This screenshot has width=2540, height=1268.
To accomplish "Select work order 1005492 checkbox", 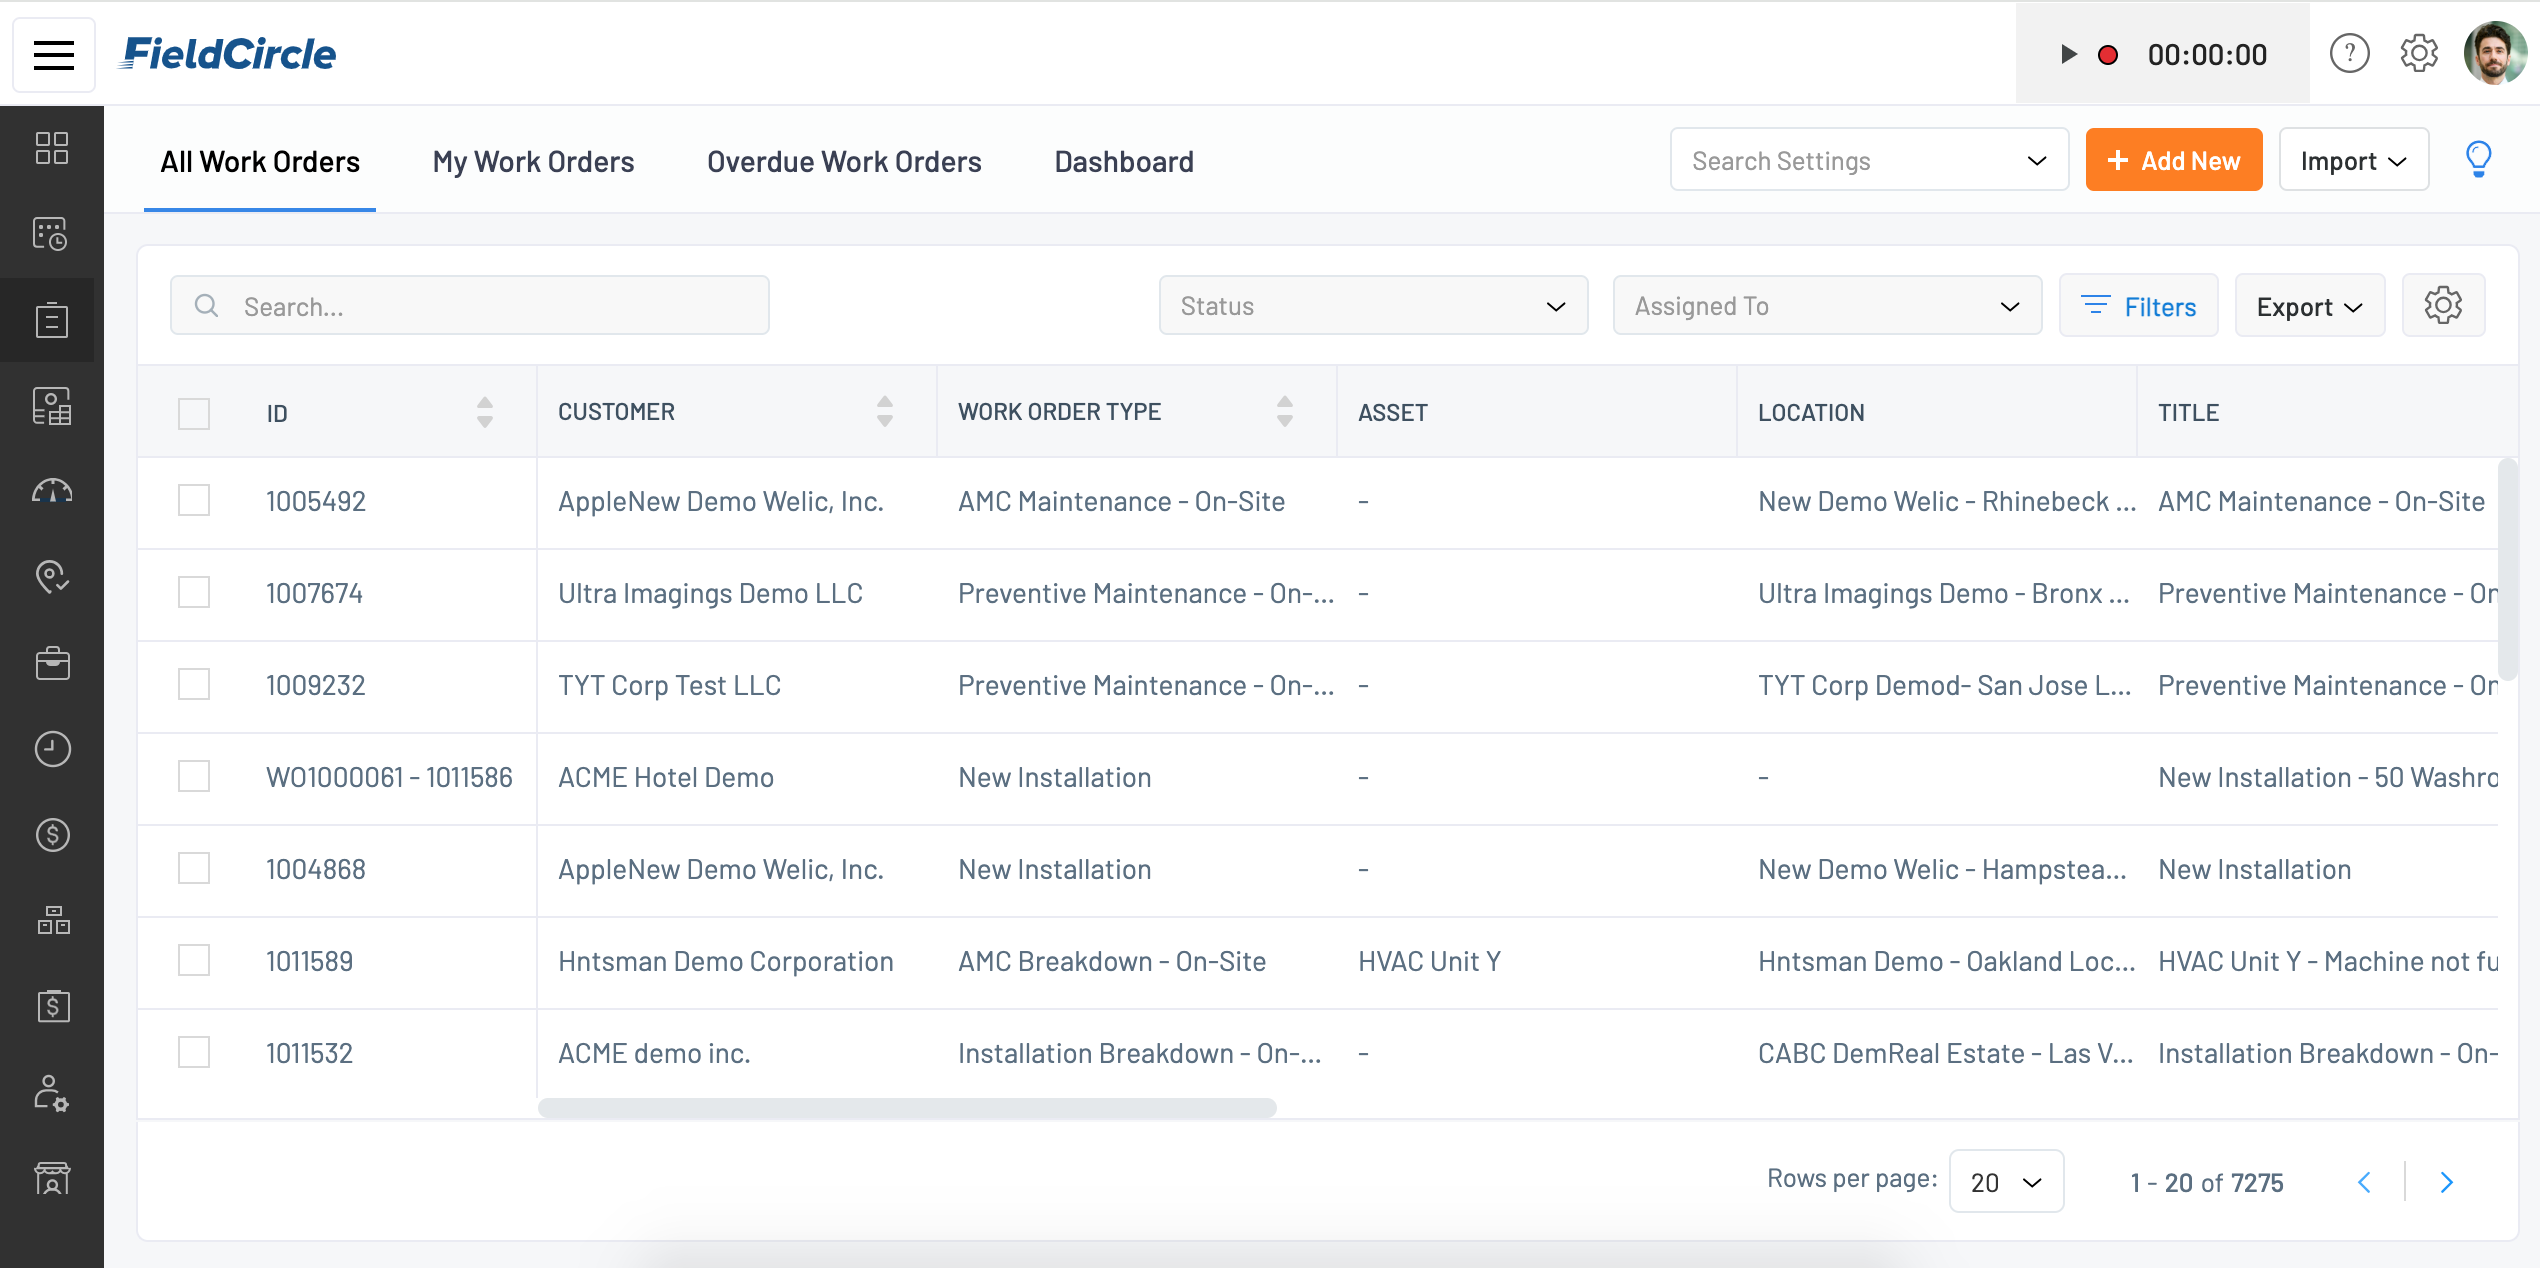I will coord(194,501).
